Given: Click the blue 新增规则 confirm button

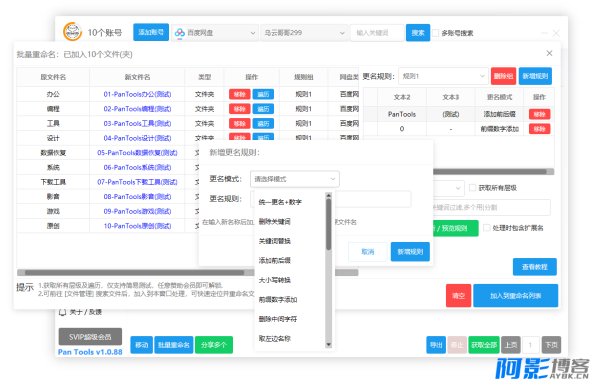Looking at the screenshot, I should 410,251.
